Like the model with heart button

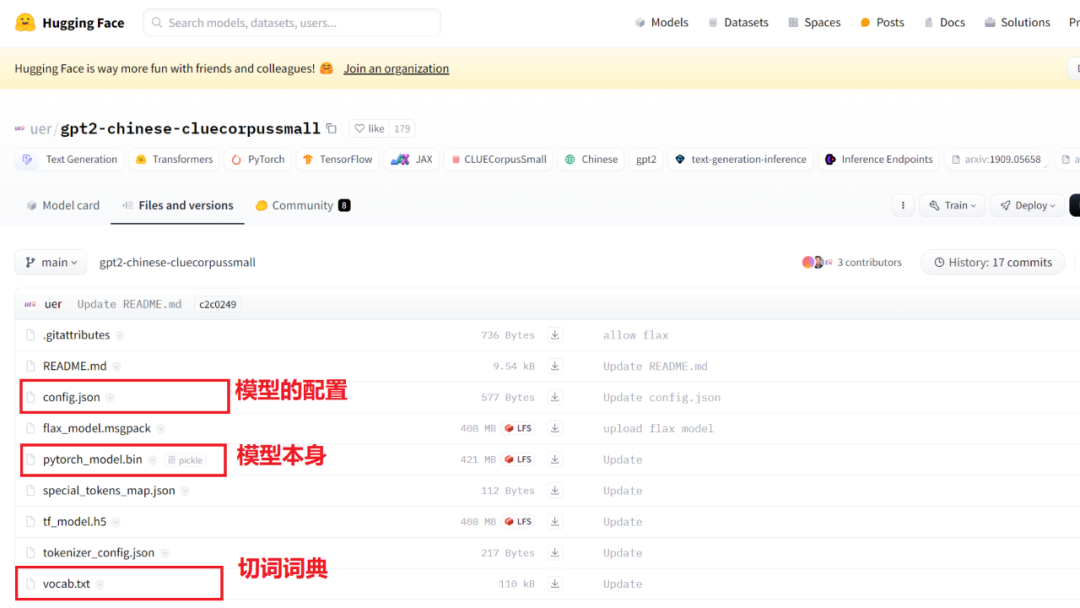coord(369,129)
